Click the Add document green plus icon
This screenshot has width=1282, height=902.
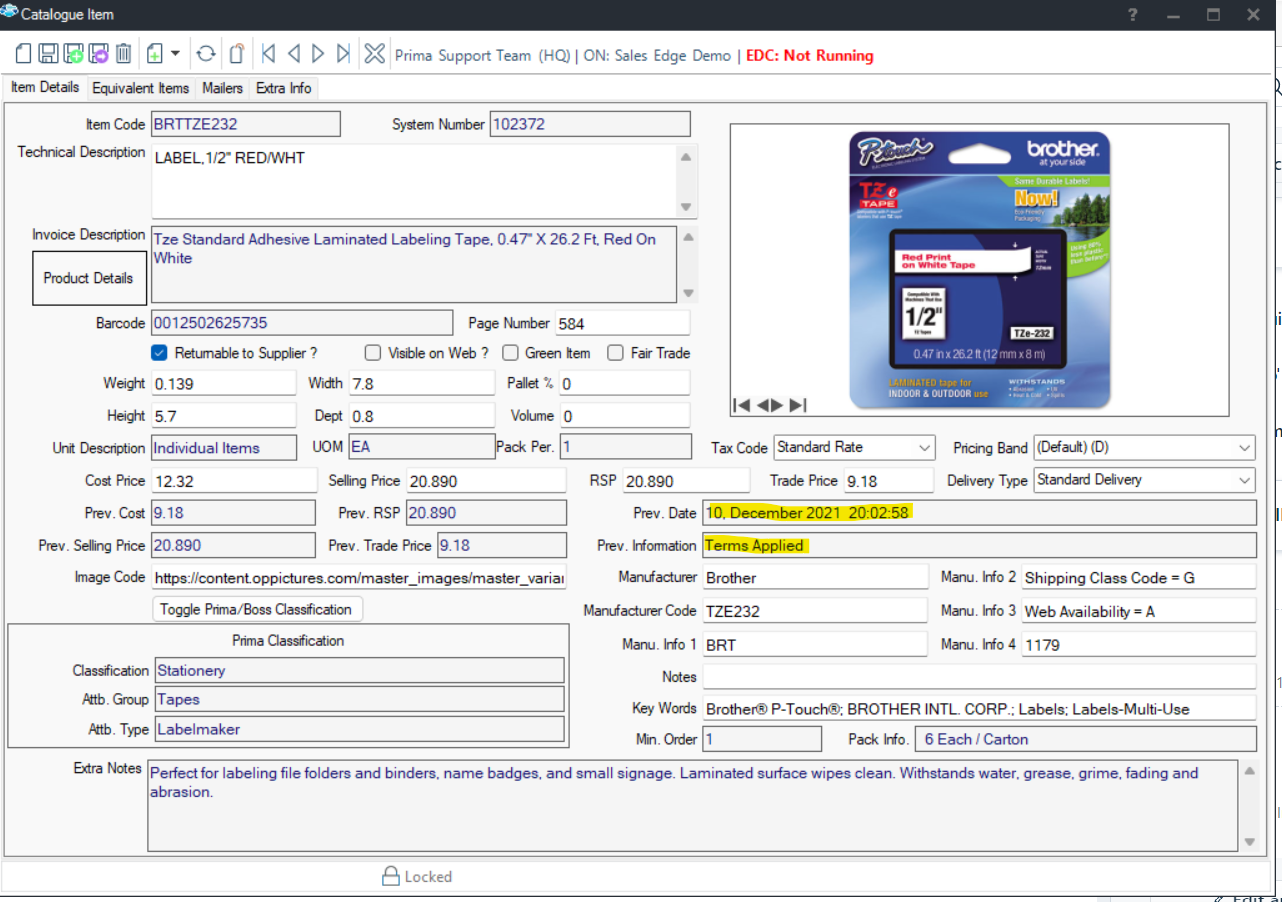point(154,54)
